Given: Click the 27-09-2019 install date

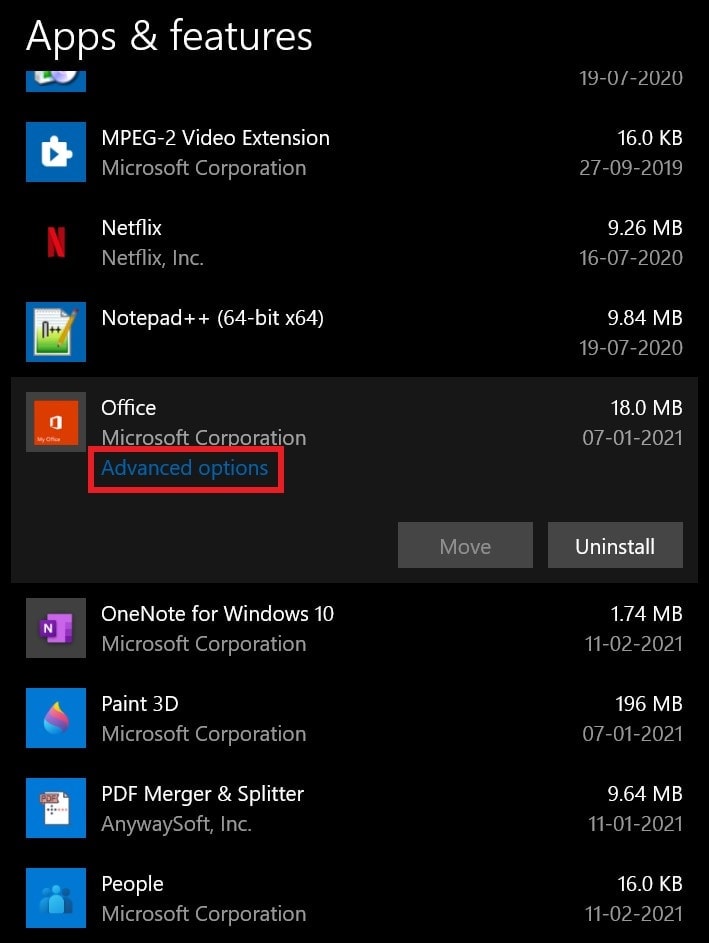Looking at the screenshot, I should point(631,168).
